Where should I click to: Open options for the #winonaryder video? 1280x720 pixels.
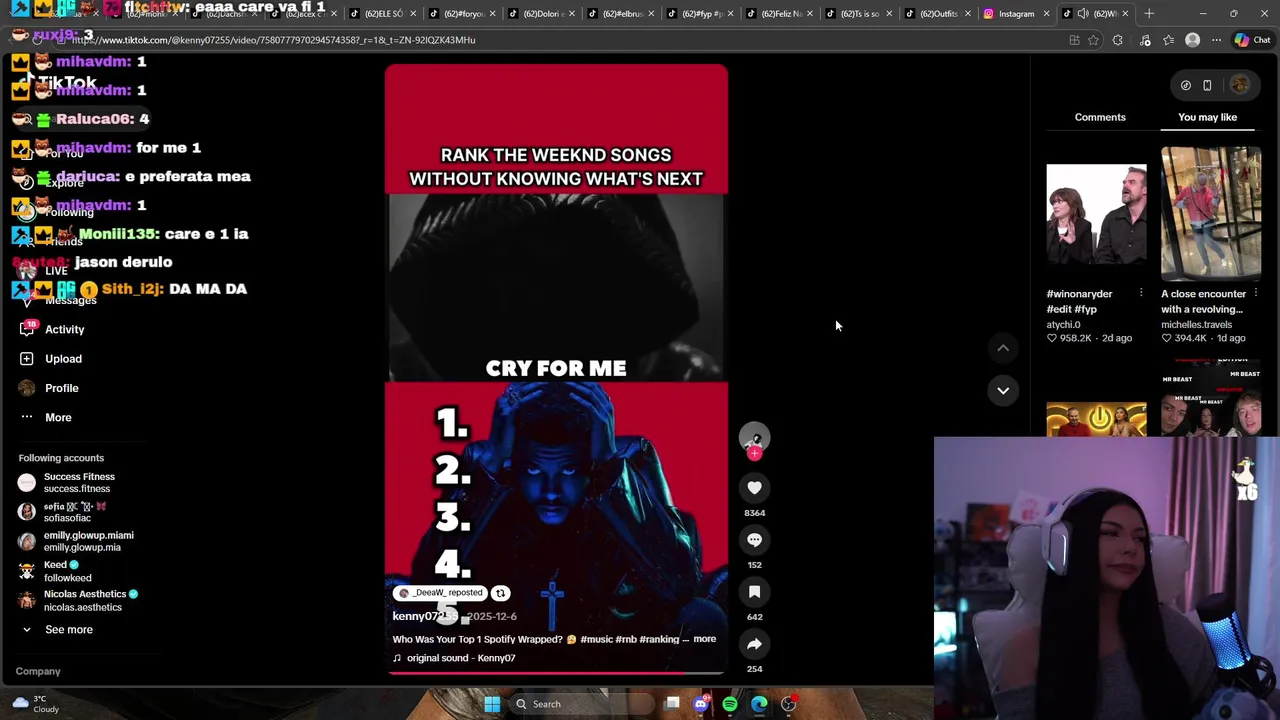click(x=1141, y=293)
